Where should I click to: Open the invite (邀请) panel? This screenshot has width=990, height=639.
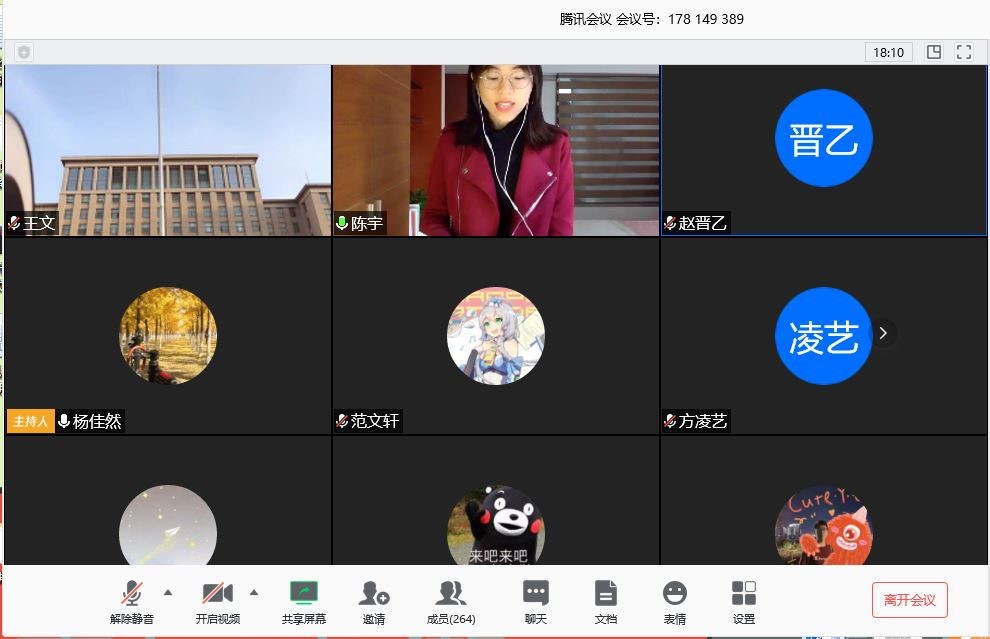(374, 600)
